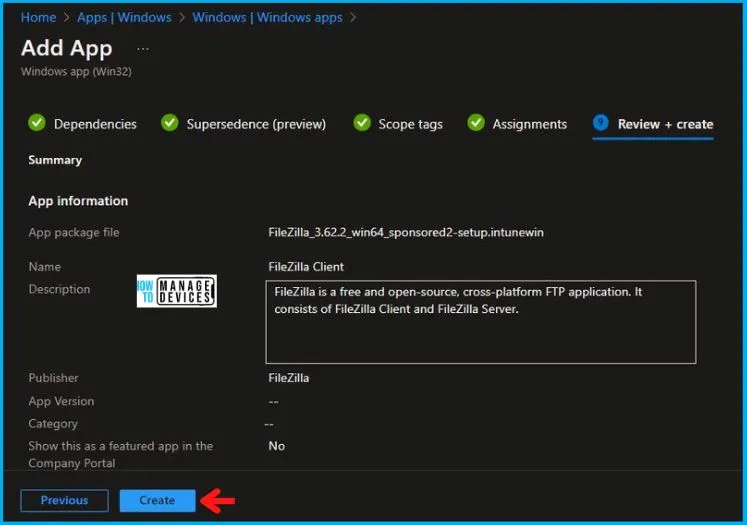This screenshot has height=525, width=747.
Task: Click green checkmark icon beside Assignments
Action: [x=476, y=123]
